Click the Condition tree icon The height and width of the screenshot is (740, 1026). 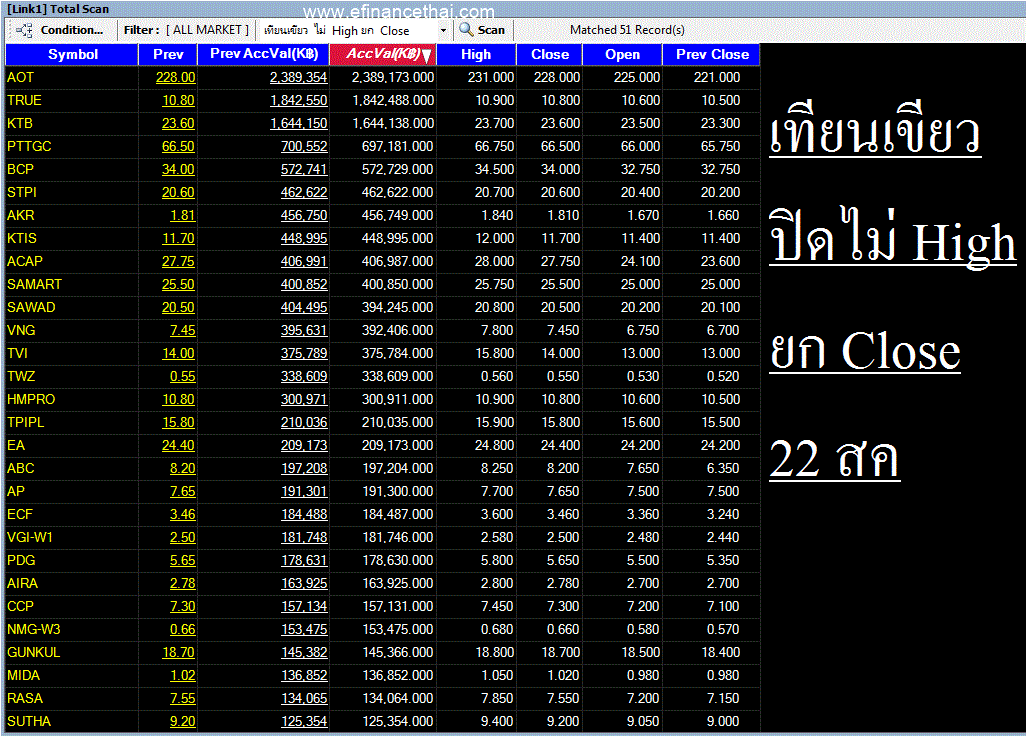(24, 30)
